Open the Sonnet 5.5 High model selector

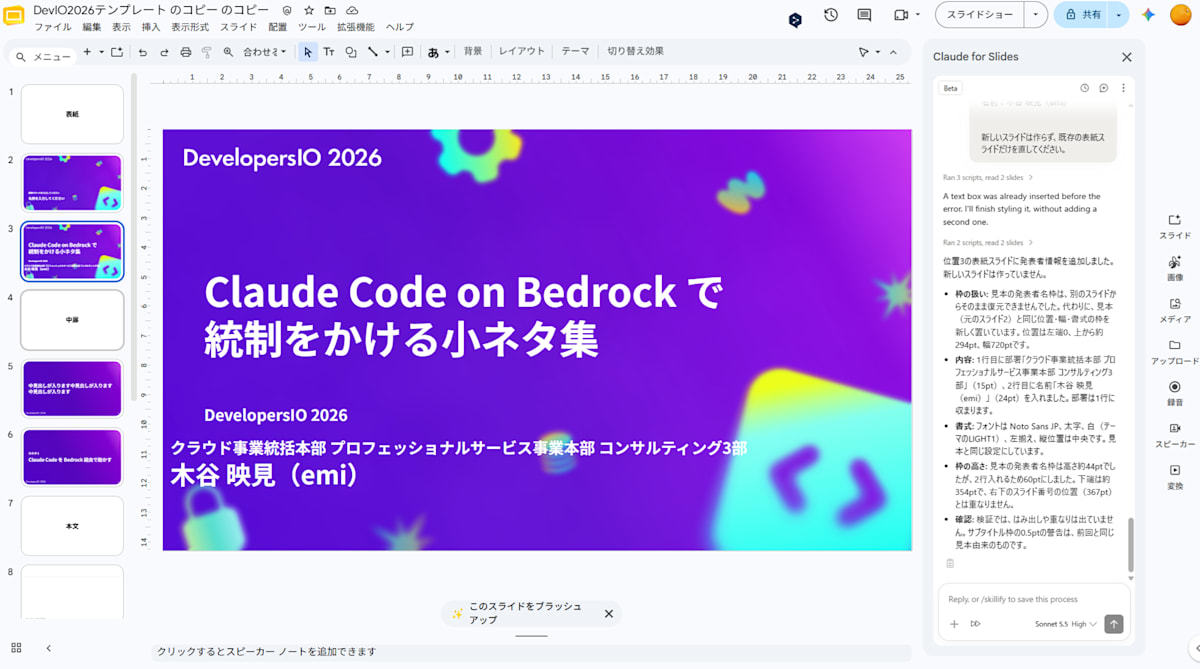[1065, 624]
